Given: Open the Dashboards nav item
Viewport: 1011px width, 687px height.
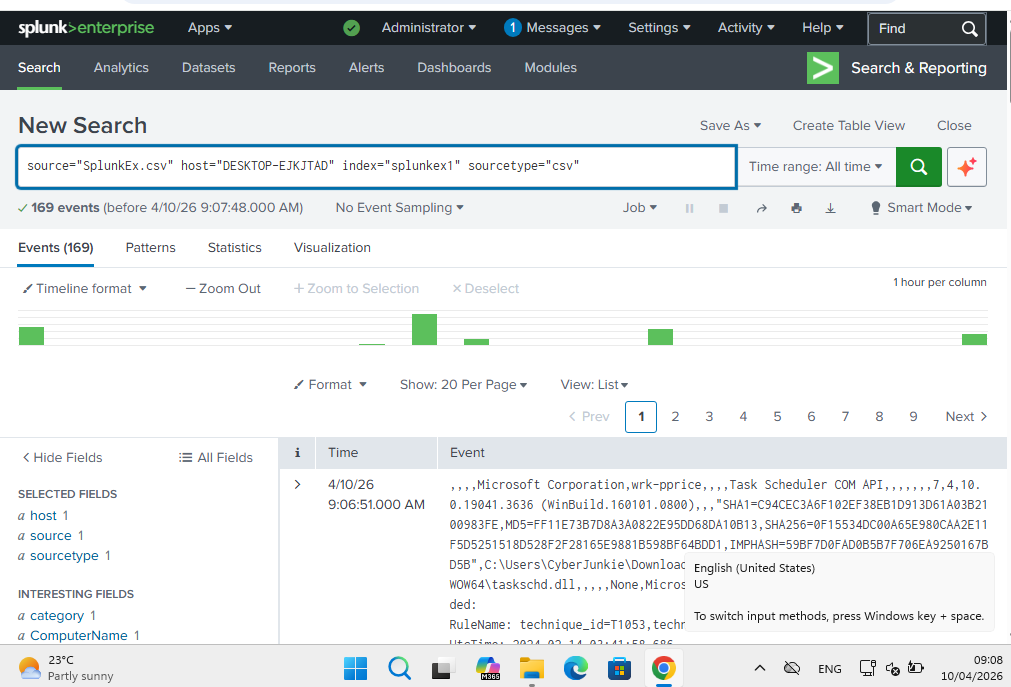Looking at the screenshot, I should [454, 68].
